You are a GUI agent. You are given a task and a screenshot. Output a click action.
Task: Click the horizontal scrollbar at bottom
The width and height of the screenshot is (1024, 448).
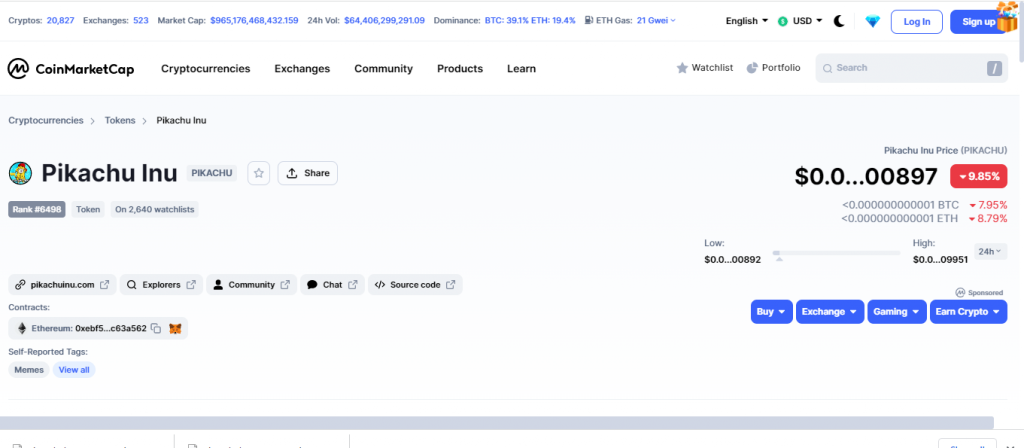(x=497, y=423)
